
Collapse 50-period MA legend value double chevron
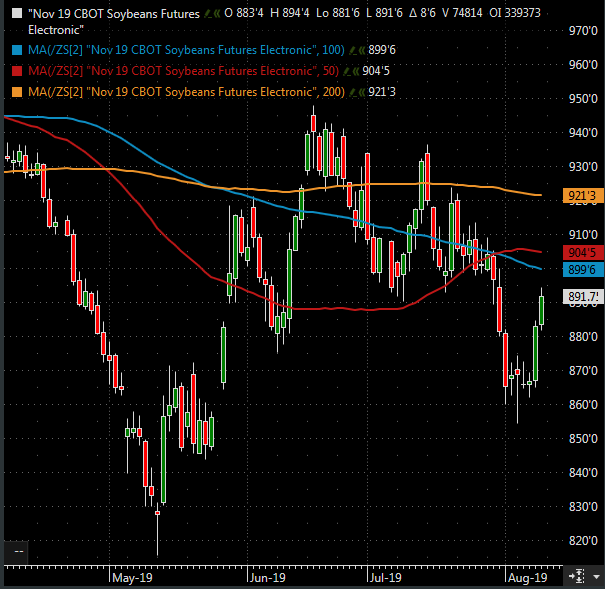[356, 71]
